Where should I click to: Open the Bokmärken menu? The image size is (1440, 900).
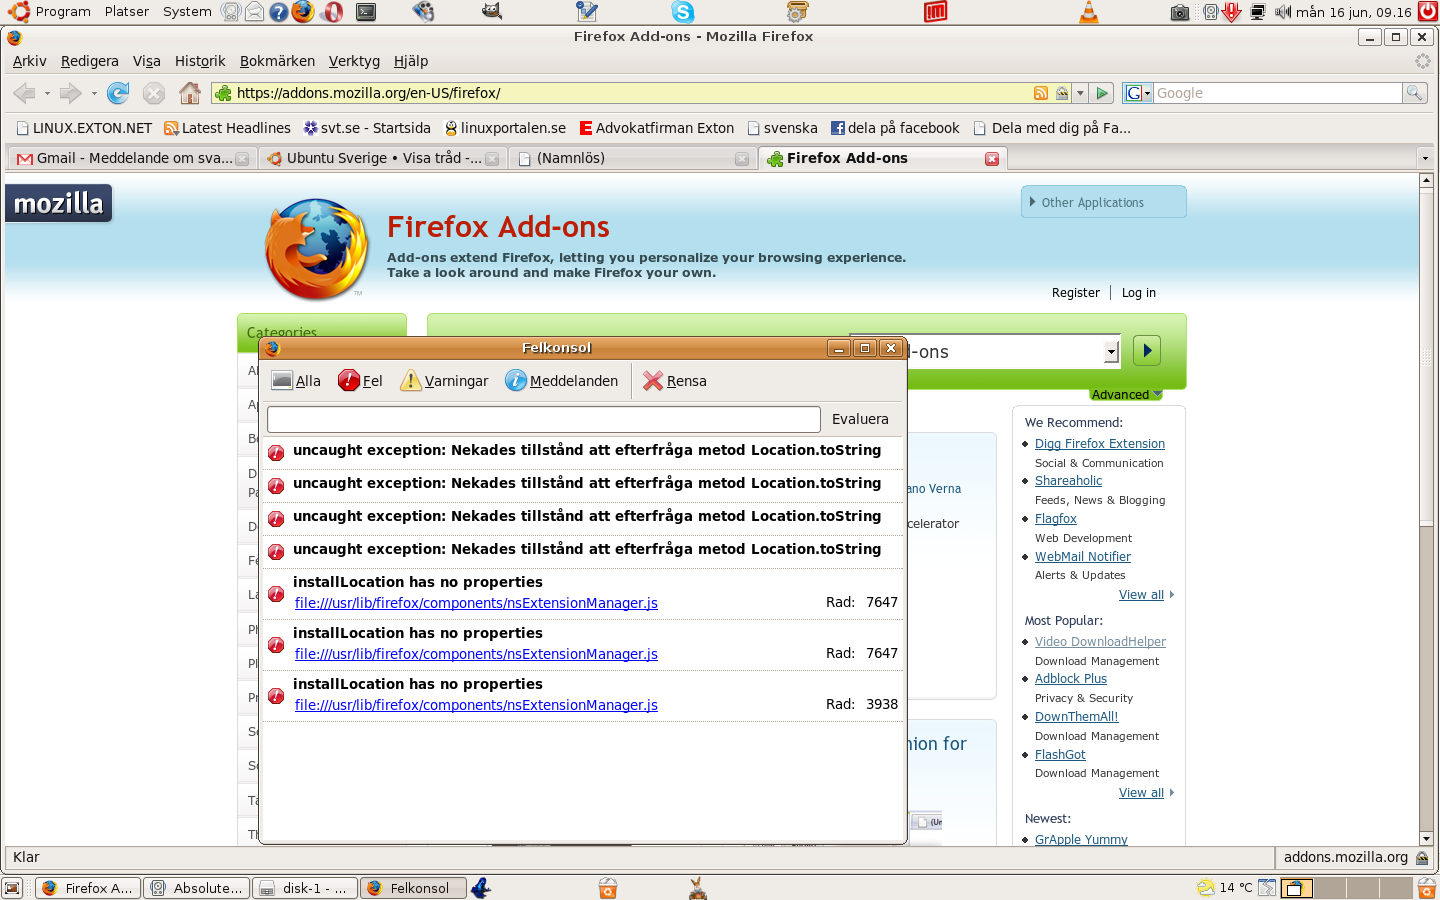click(x=277, y=61)
